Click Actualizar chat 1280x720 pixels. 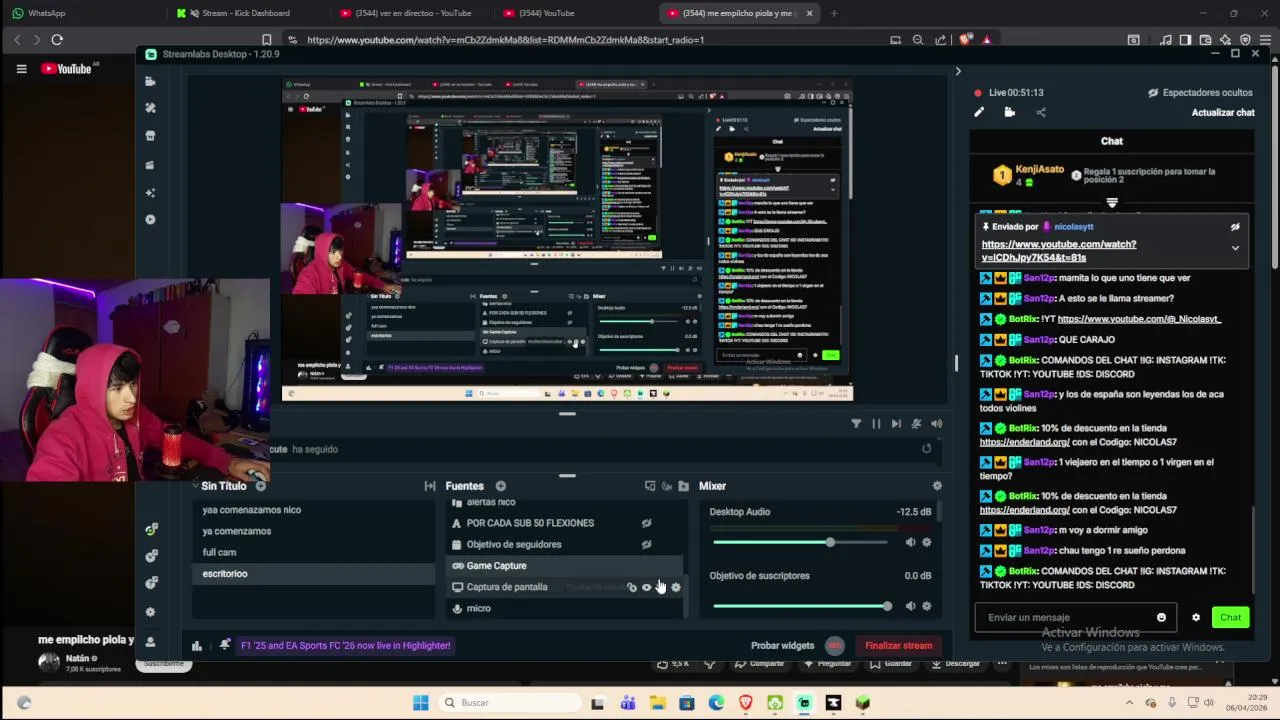1223,112
